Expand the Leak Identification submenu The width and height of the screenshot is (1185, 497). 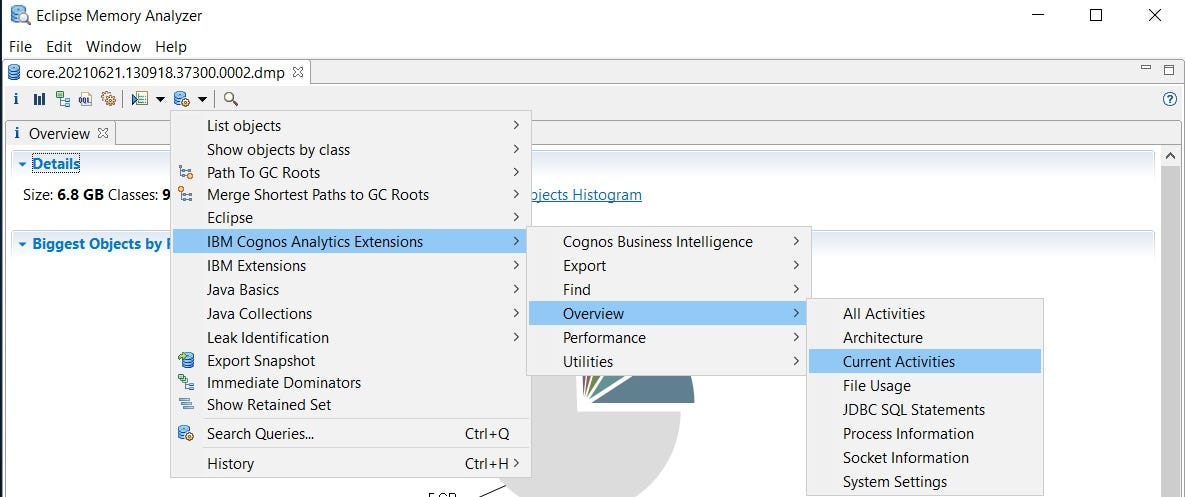pos(351,338)
